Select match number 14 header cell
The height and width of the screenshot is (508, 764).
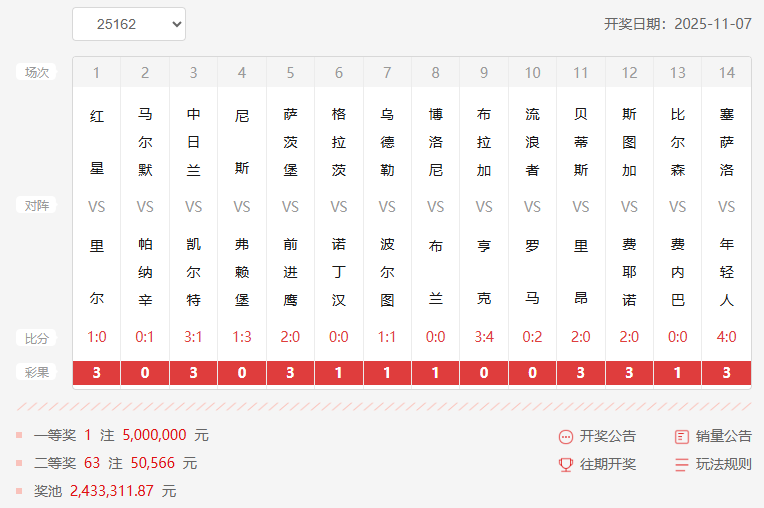click(x=726, y=73)
